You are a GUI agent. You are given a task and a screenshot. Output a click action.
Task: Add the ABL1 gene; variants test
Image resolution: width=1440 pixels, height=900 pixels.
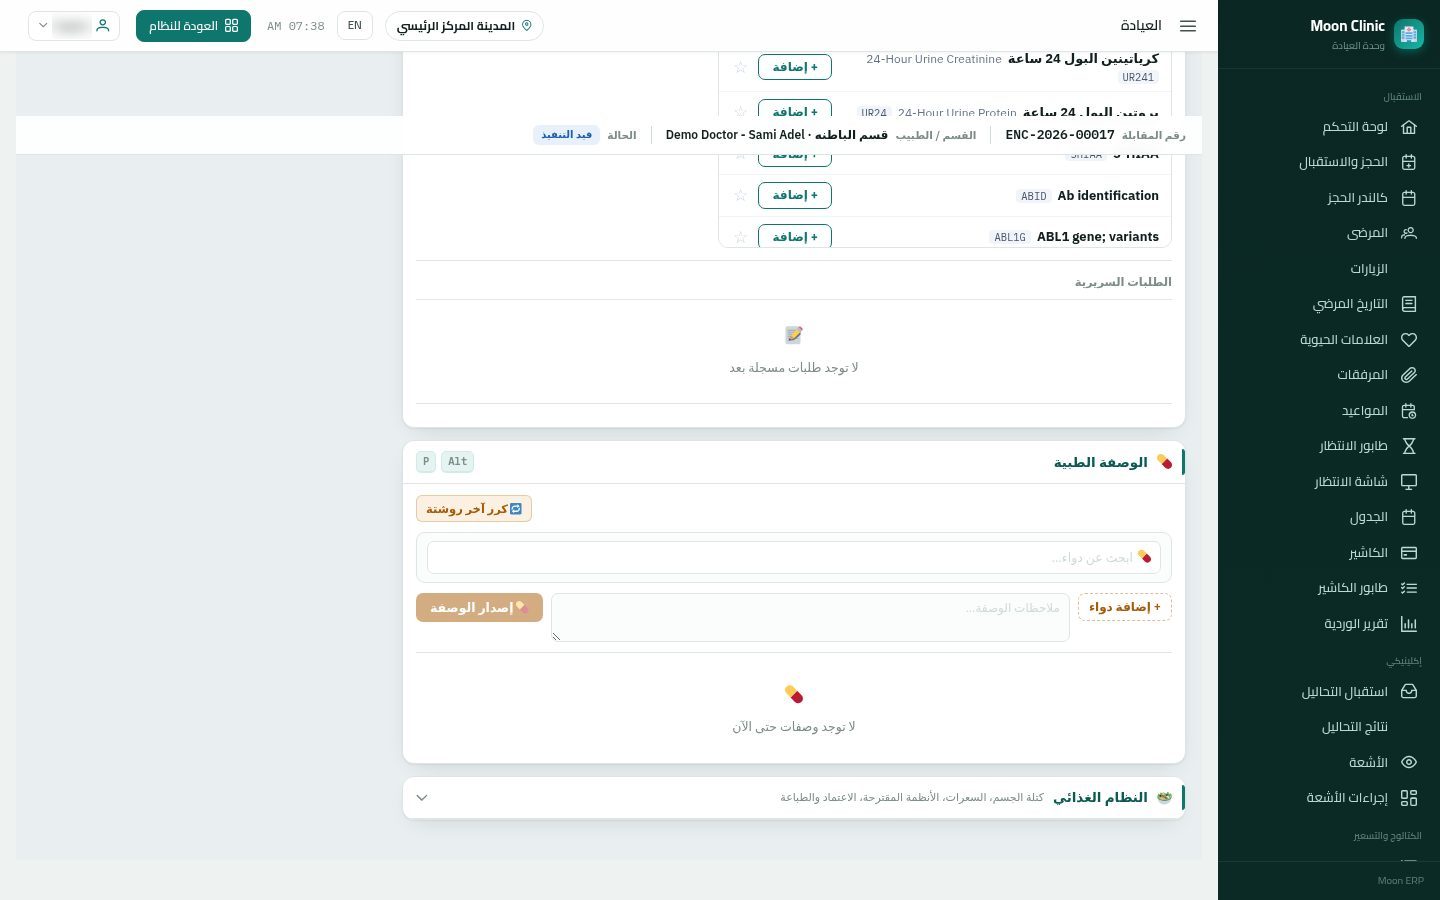[795, 237]
